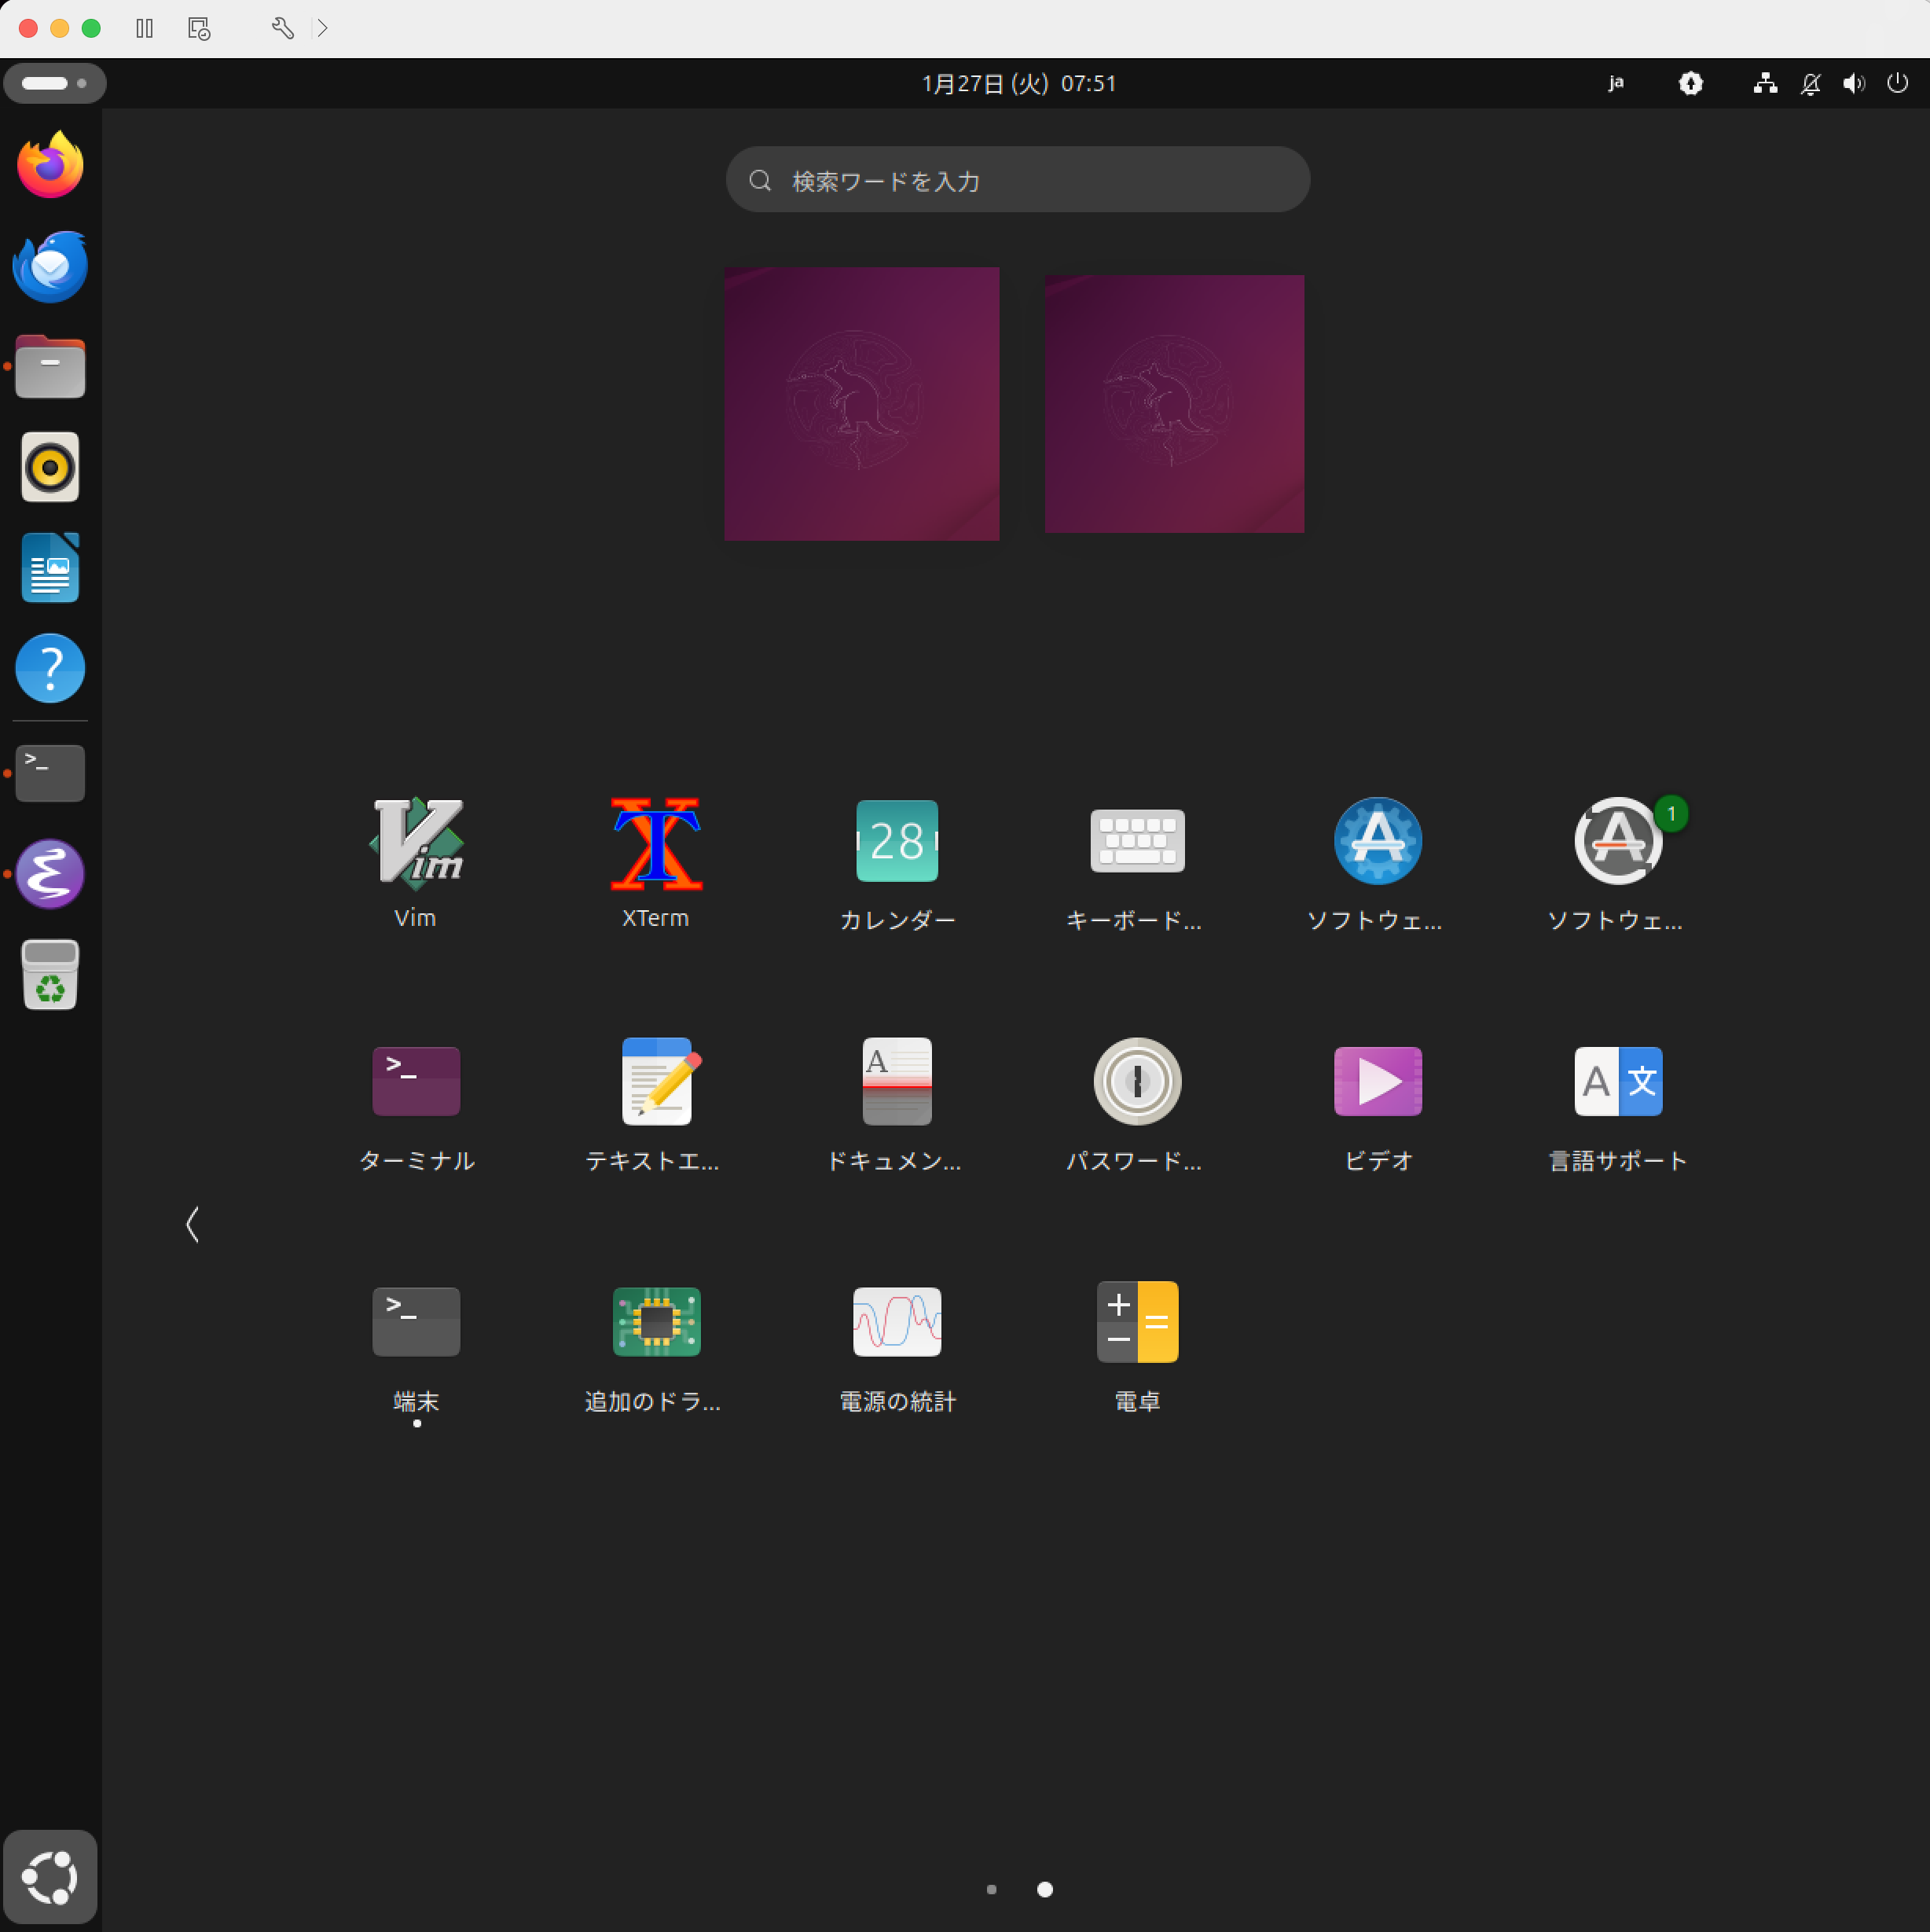Open the system menu via power icon
The width and height of the screenshot is (1930, 1932).
[x=1896, y=83]
